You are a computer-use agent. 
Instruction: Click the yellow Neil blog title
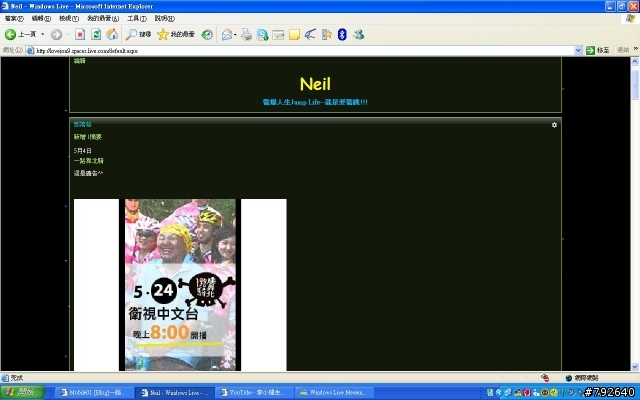coord(315,84)
